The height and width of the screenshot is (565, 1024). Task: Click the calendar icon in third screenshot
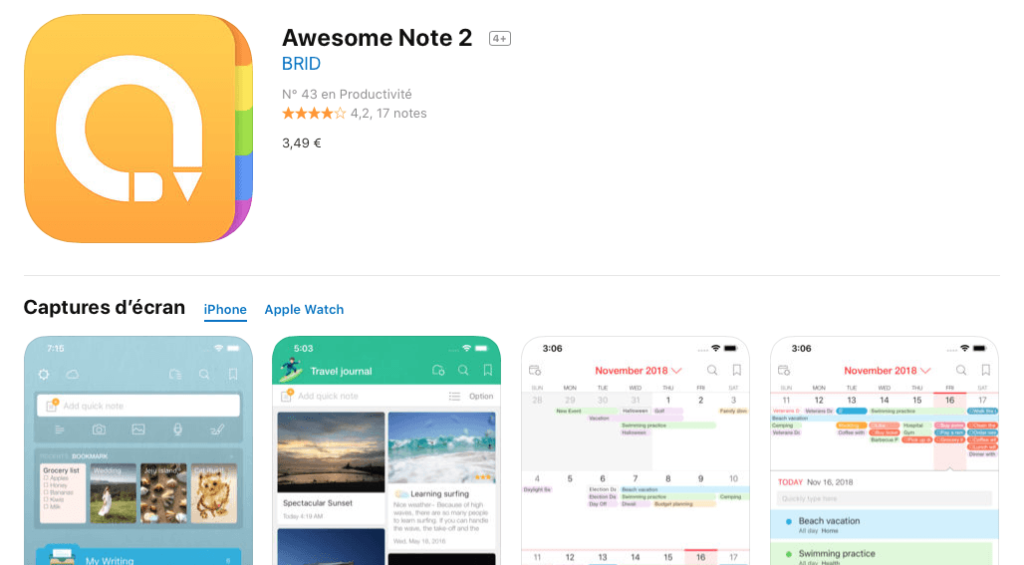535,370
